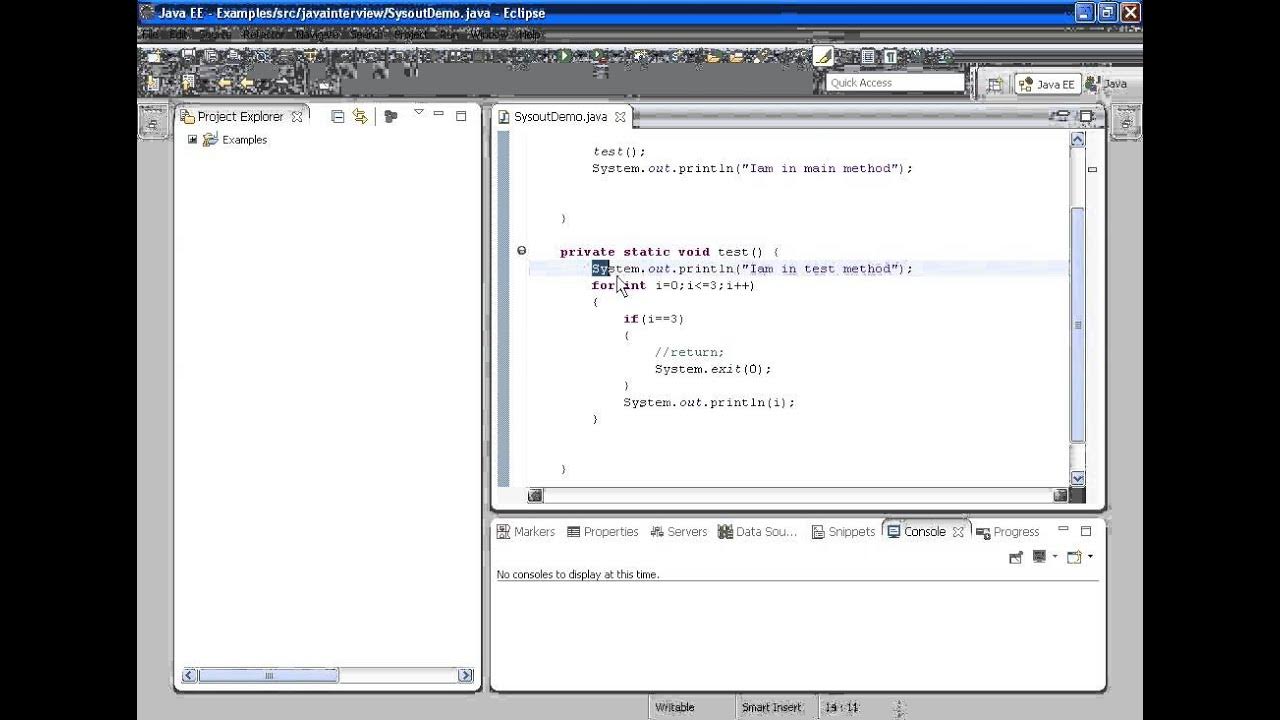Minimize the editor area
1280x720 pixels.
tap(1062, 116)
